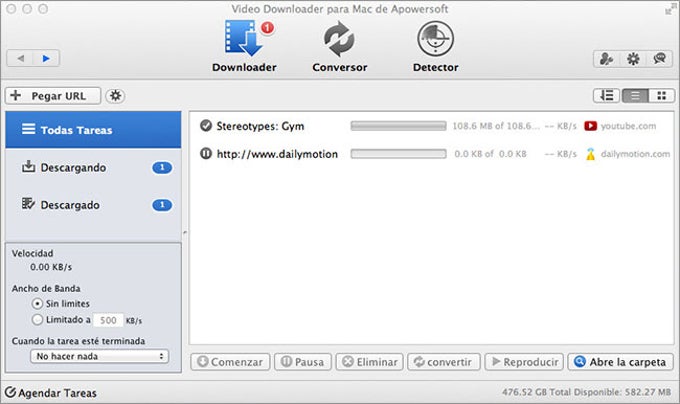Select the Limitado a bandwidth option
This screenshot has width=680, height=404.
37,320
